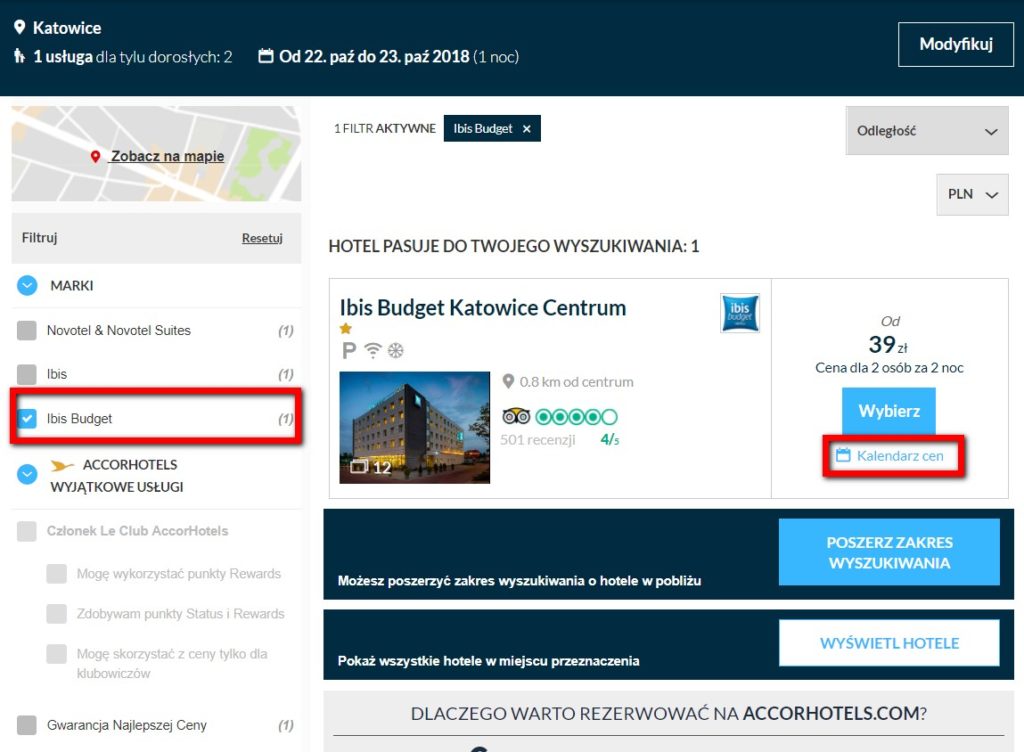Open the Odległość sort dropdown

point(927,131)
